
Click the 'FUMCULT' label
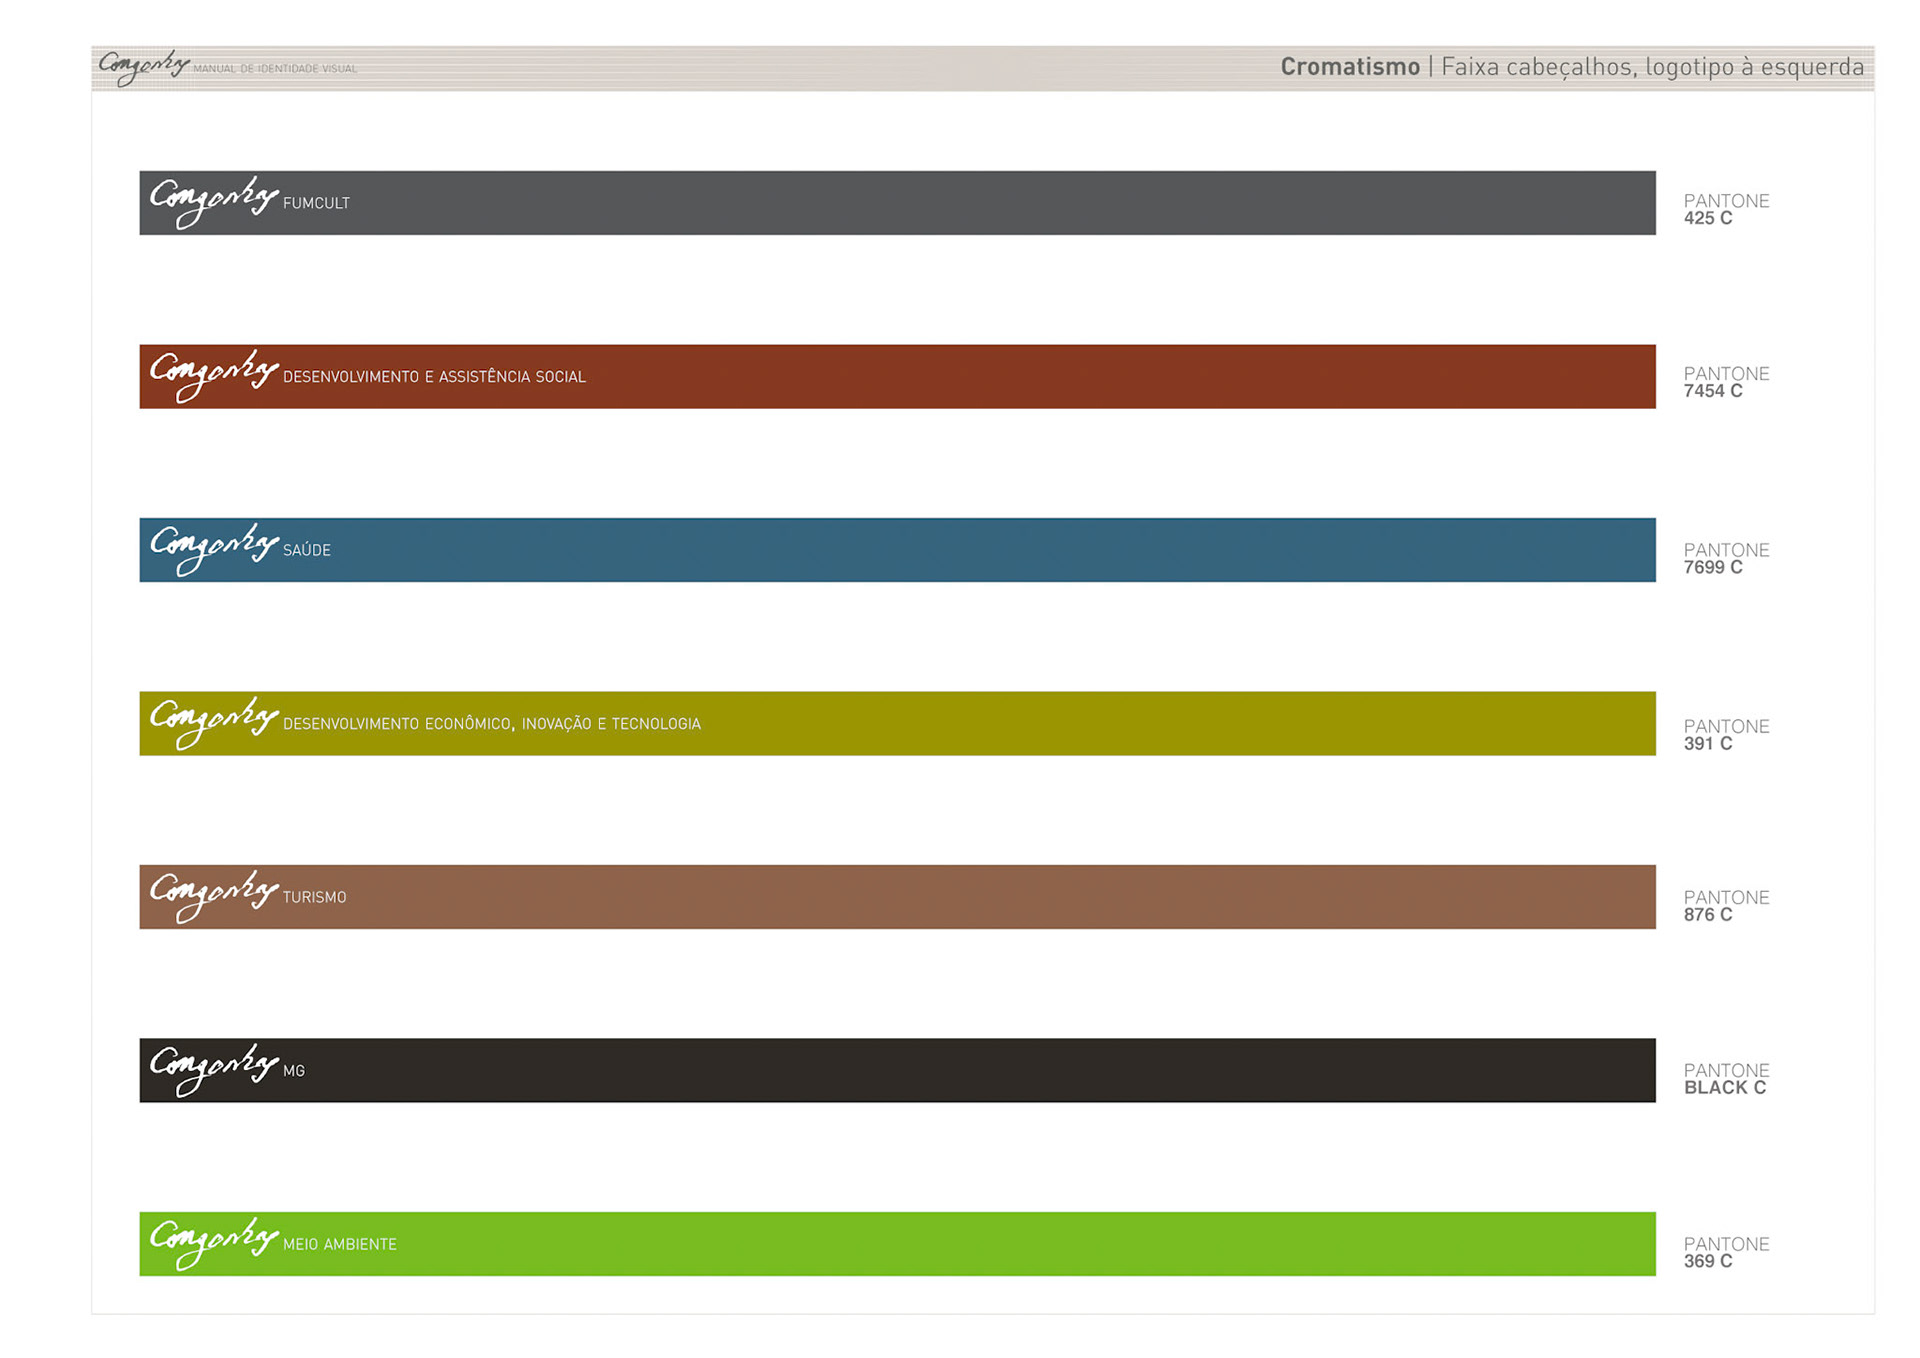[x=316, y=203]
